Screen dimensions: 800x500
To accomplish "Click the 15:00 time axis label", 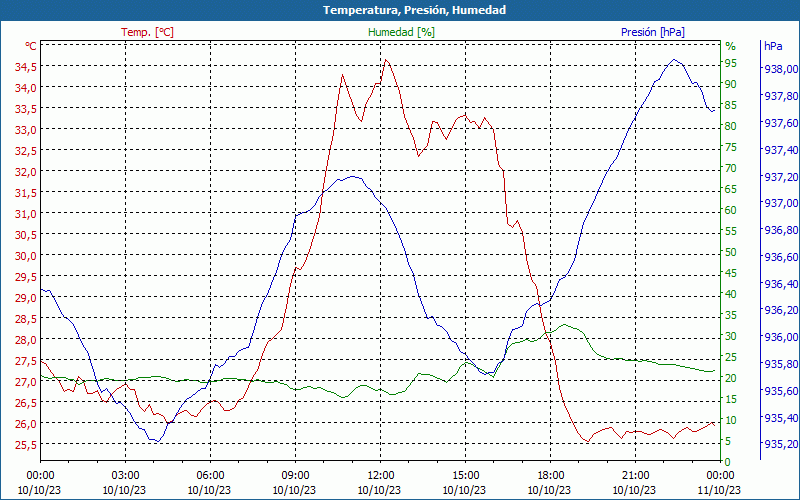I will pyautogui.click(x=465, y=476).
